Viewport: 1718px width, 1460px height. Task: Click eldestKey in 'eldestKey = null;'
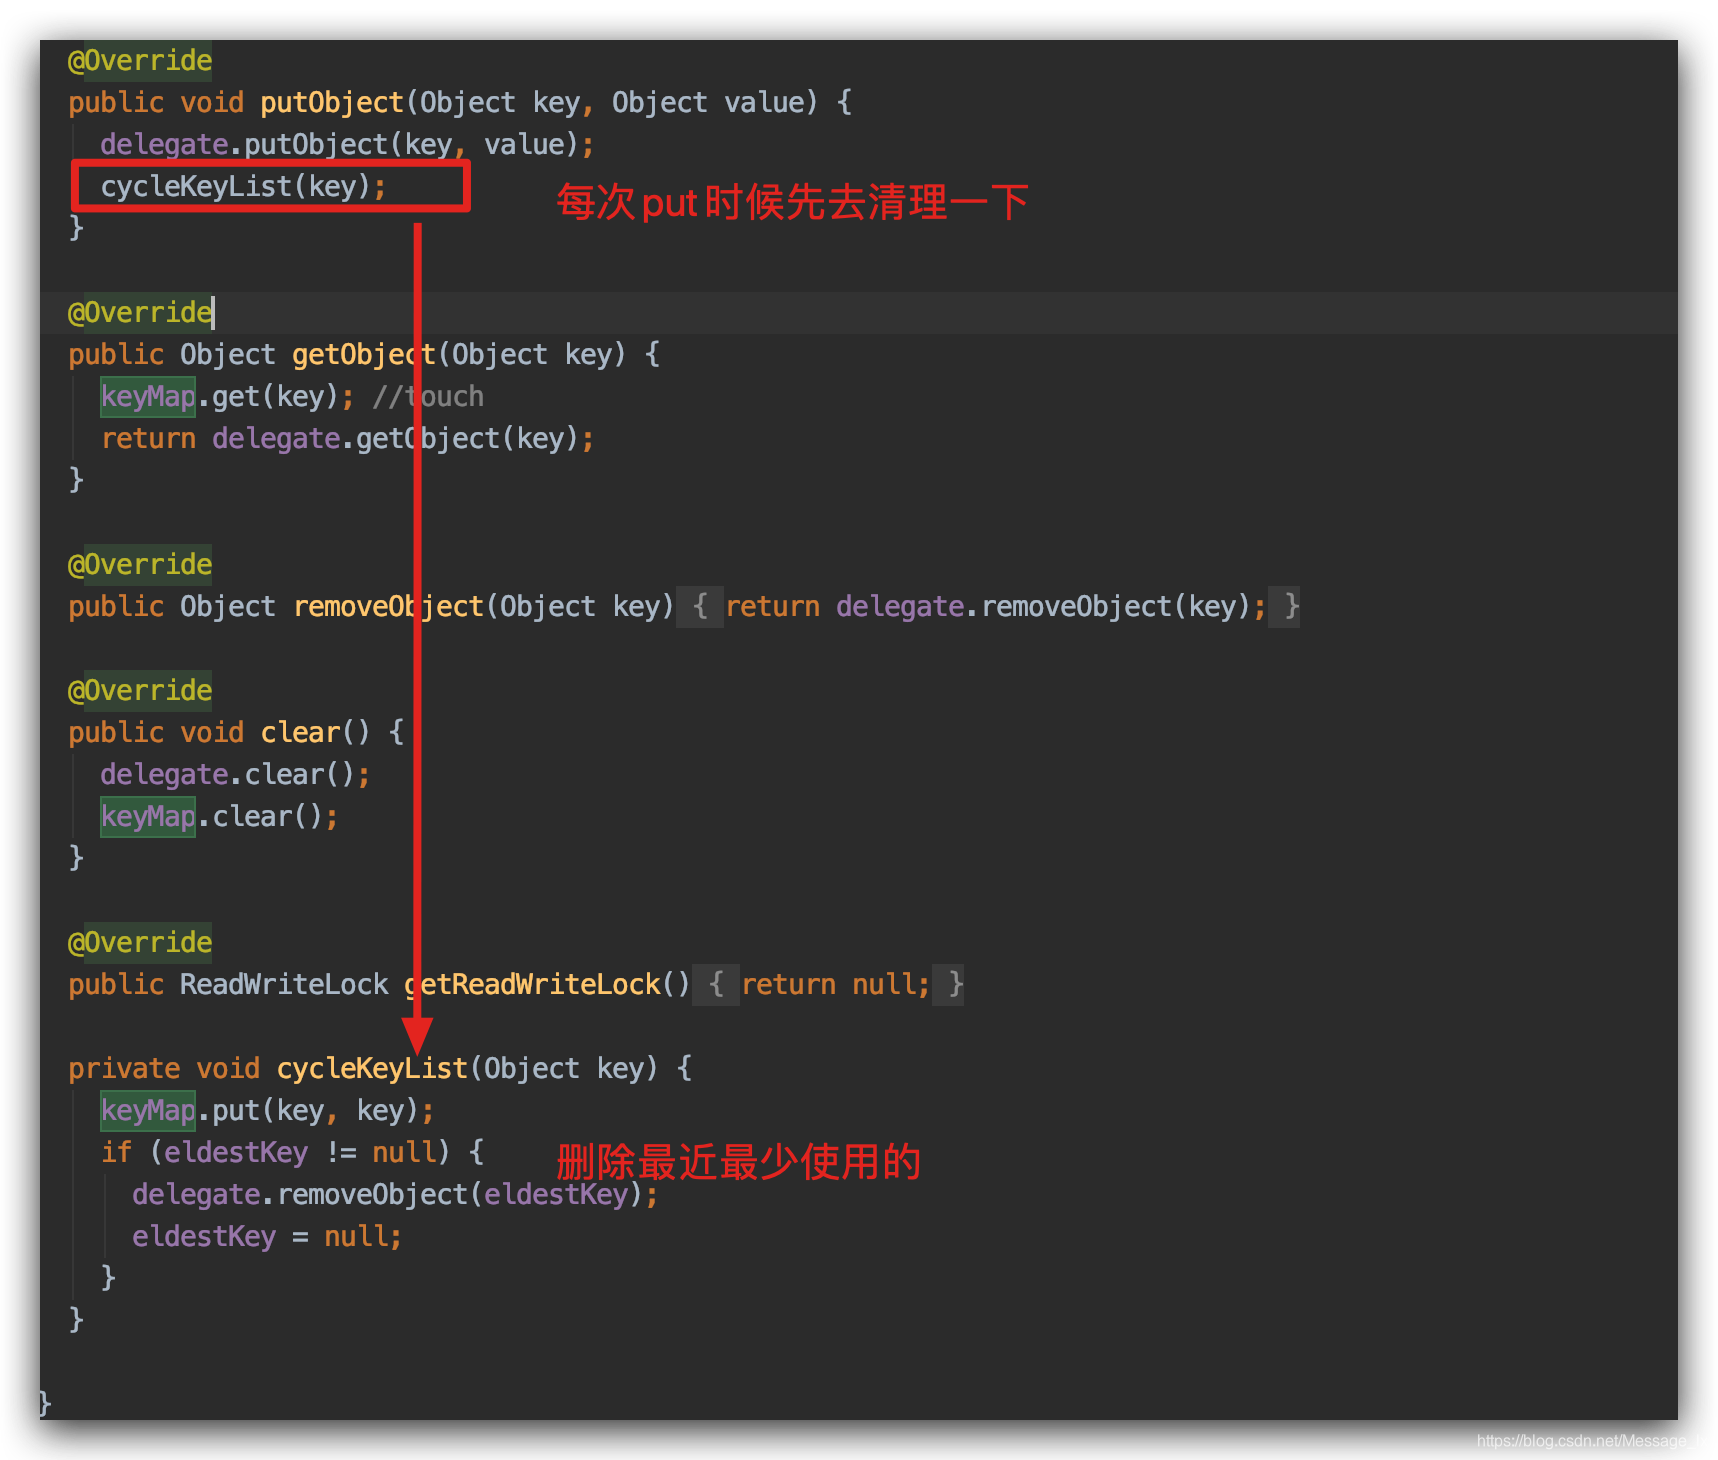point(204,1237)
